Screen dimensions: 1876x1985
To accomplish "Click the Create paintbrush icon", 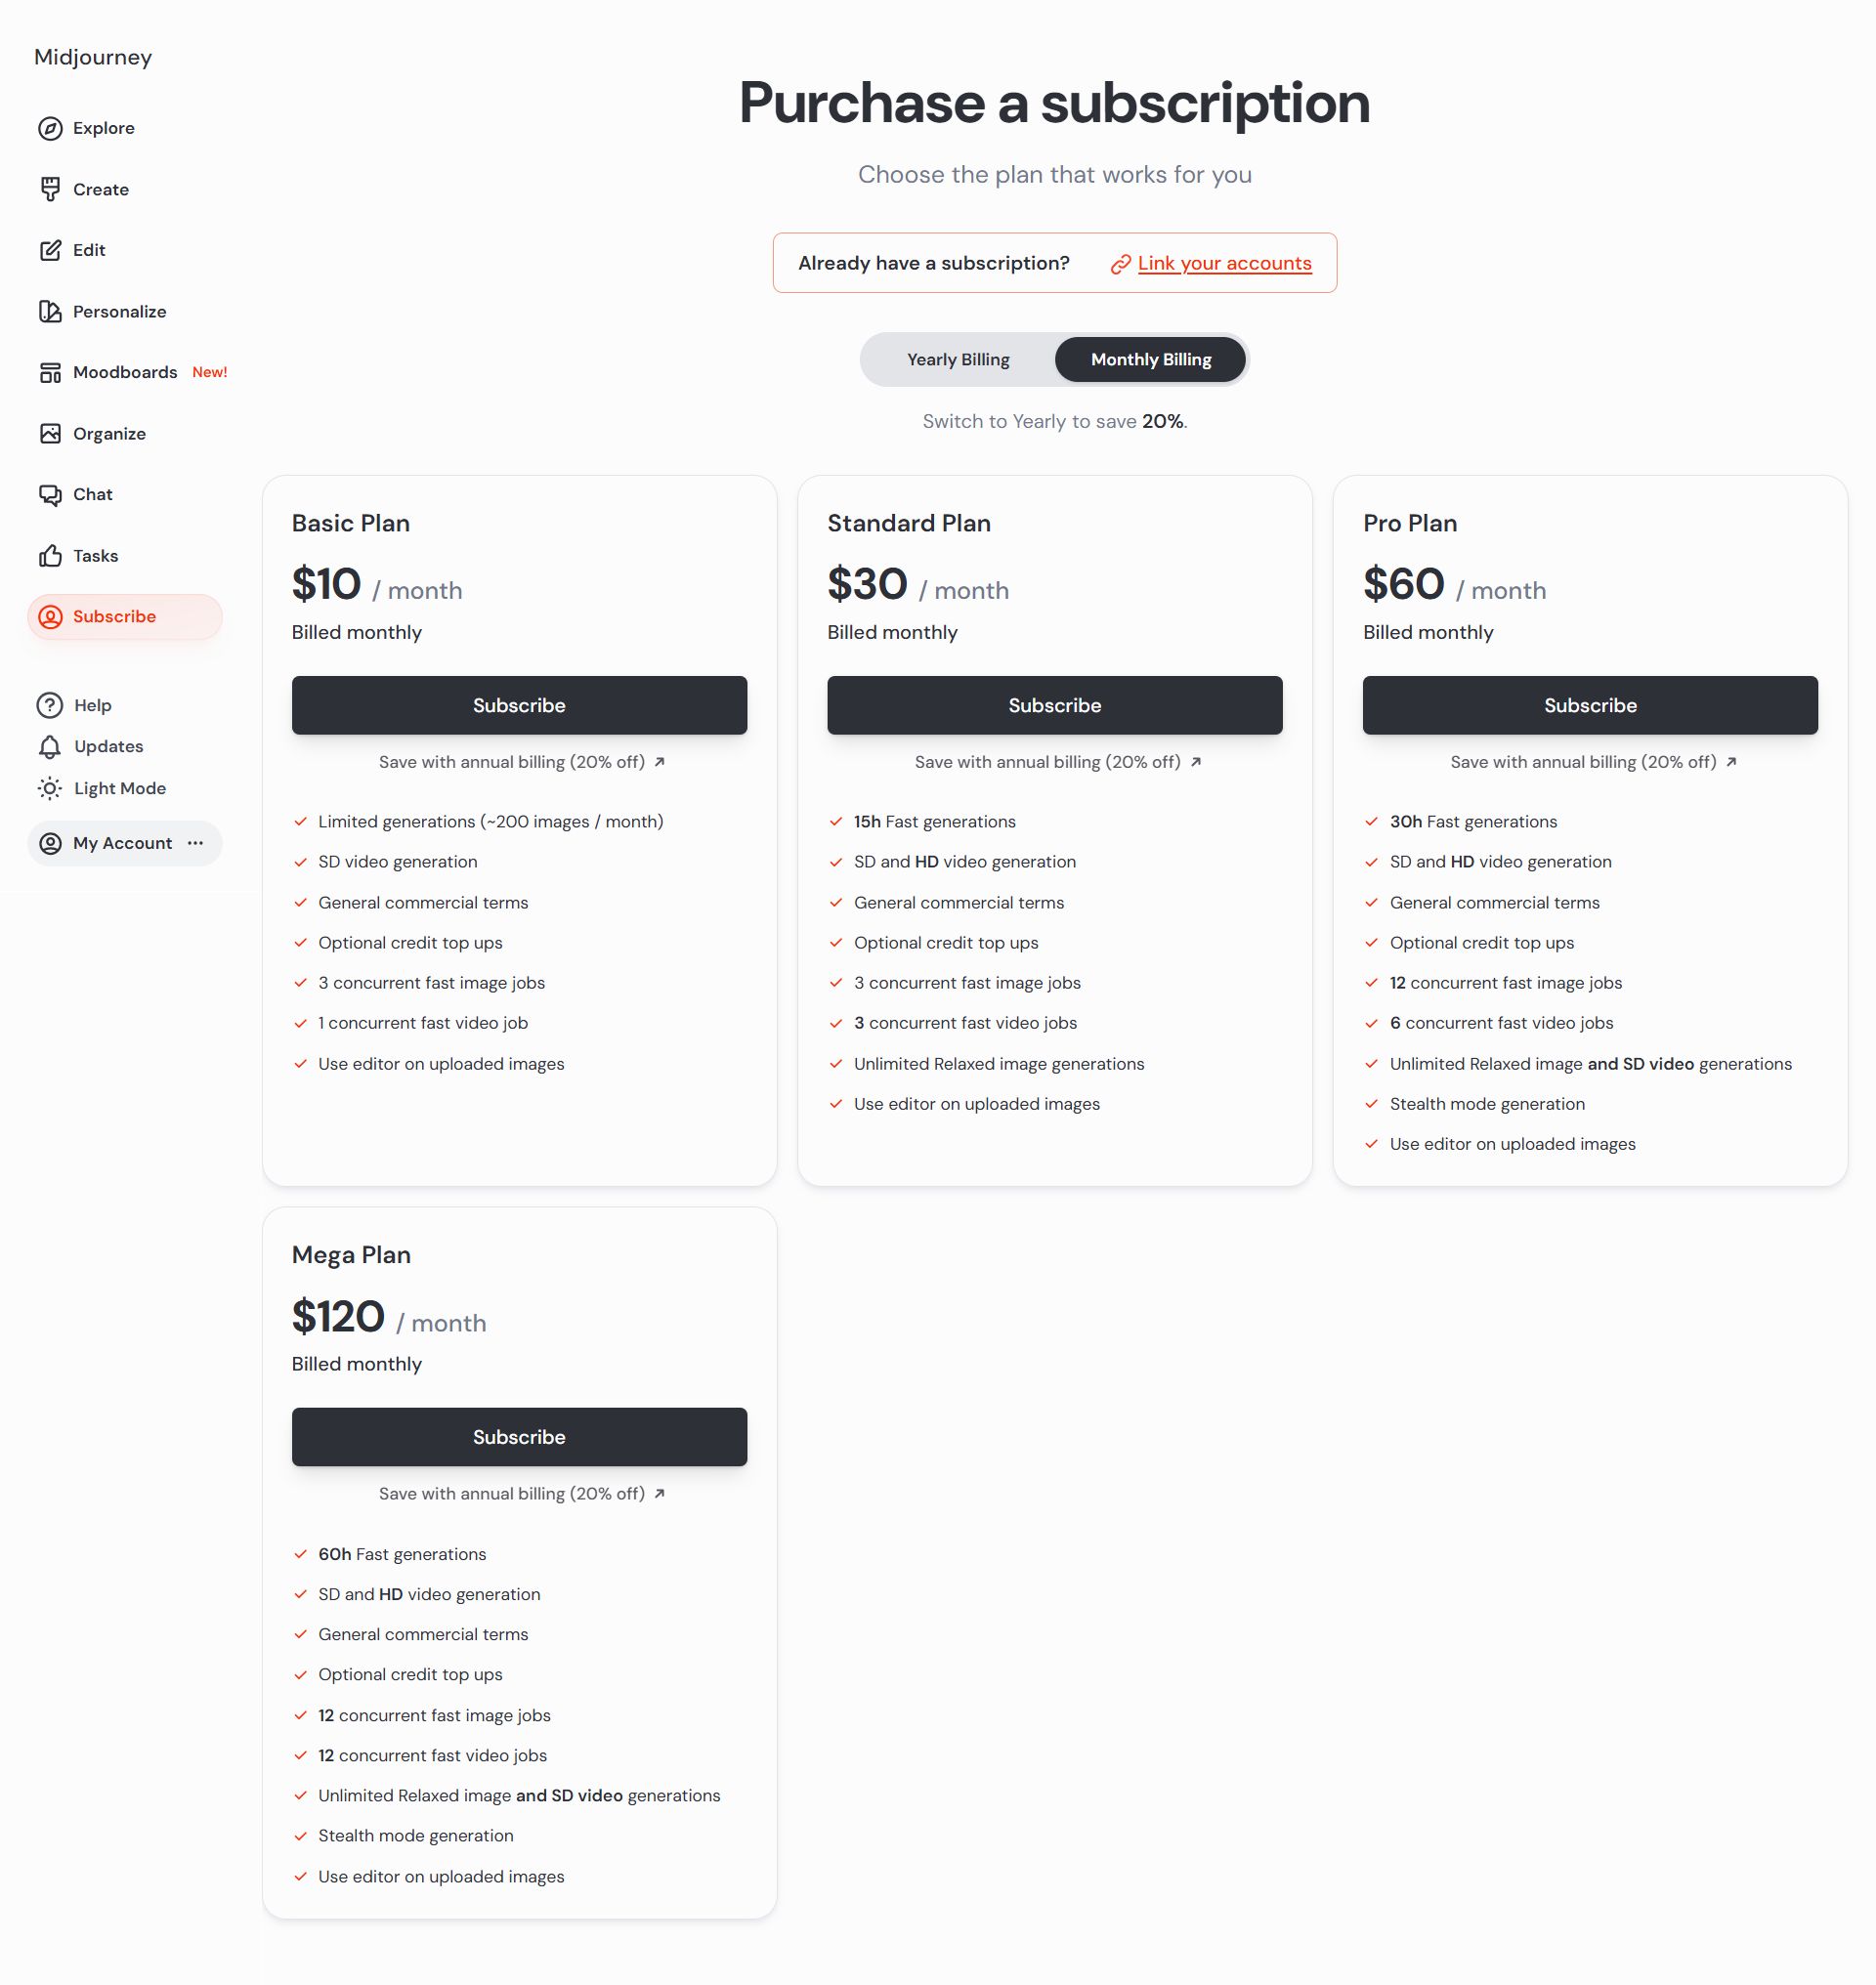I will 50,189.
